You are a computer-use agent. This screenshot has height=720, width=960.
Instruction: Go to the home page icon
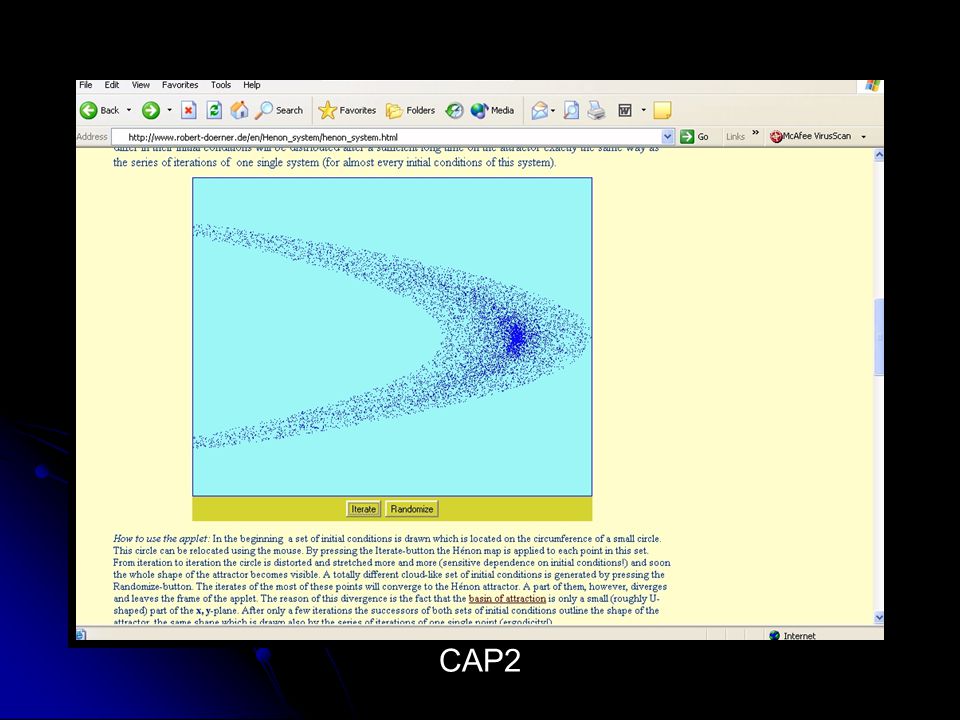239,110
